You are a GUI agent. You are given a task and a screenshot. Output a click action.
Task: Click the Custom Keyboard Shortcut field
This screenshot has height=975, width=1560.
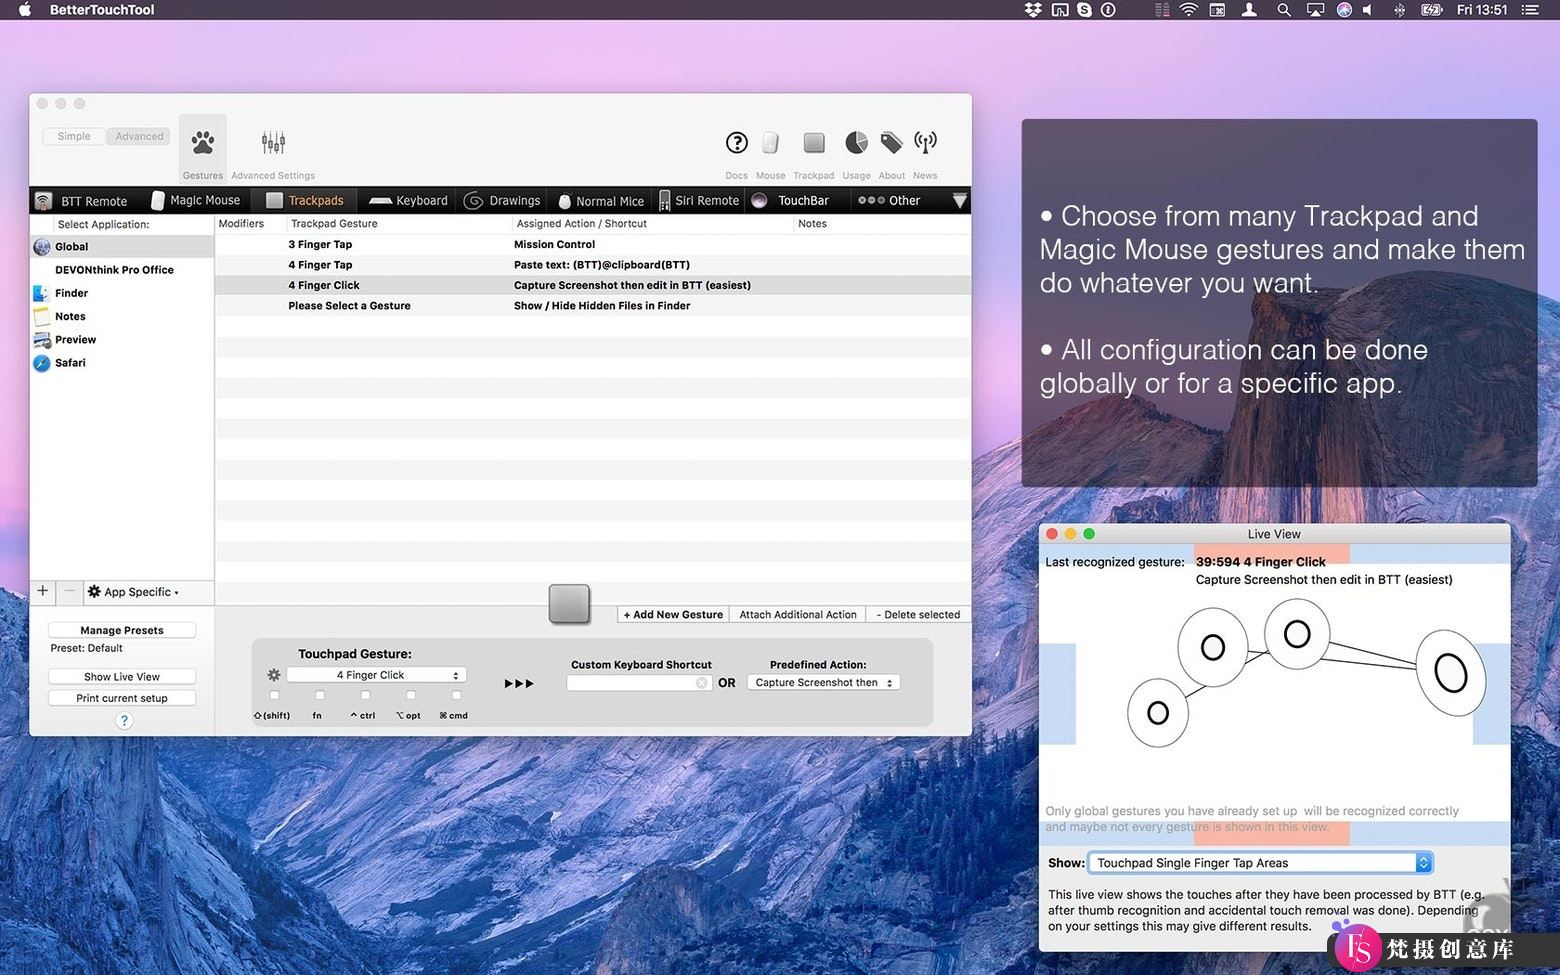[638, 683]
